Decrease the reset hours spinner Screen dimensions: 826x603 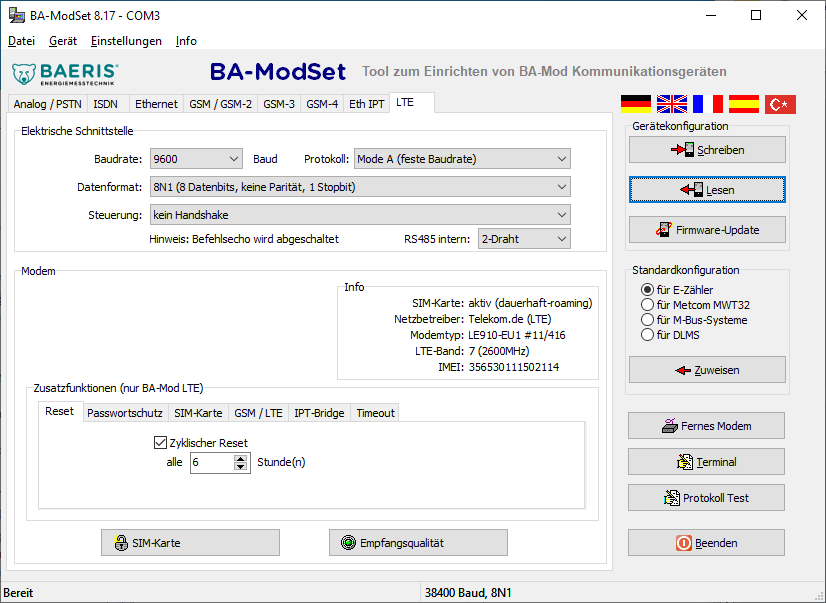(241, 467)
